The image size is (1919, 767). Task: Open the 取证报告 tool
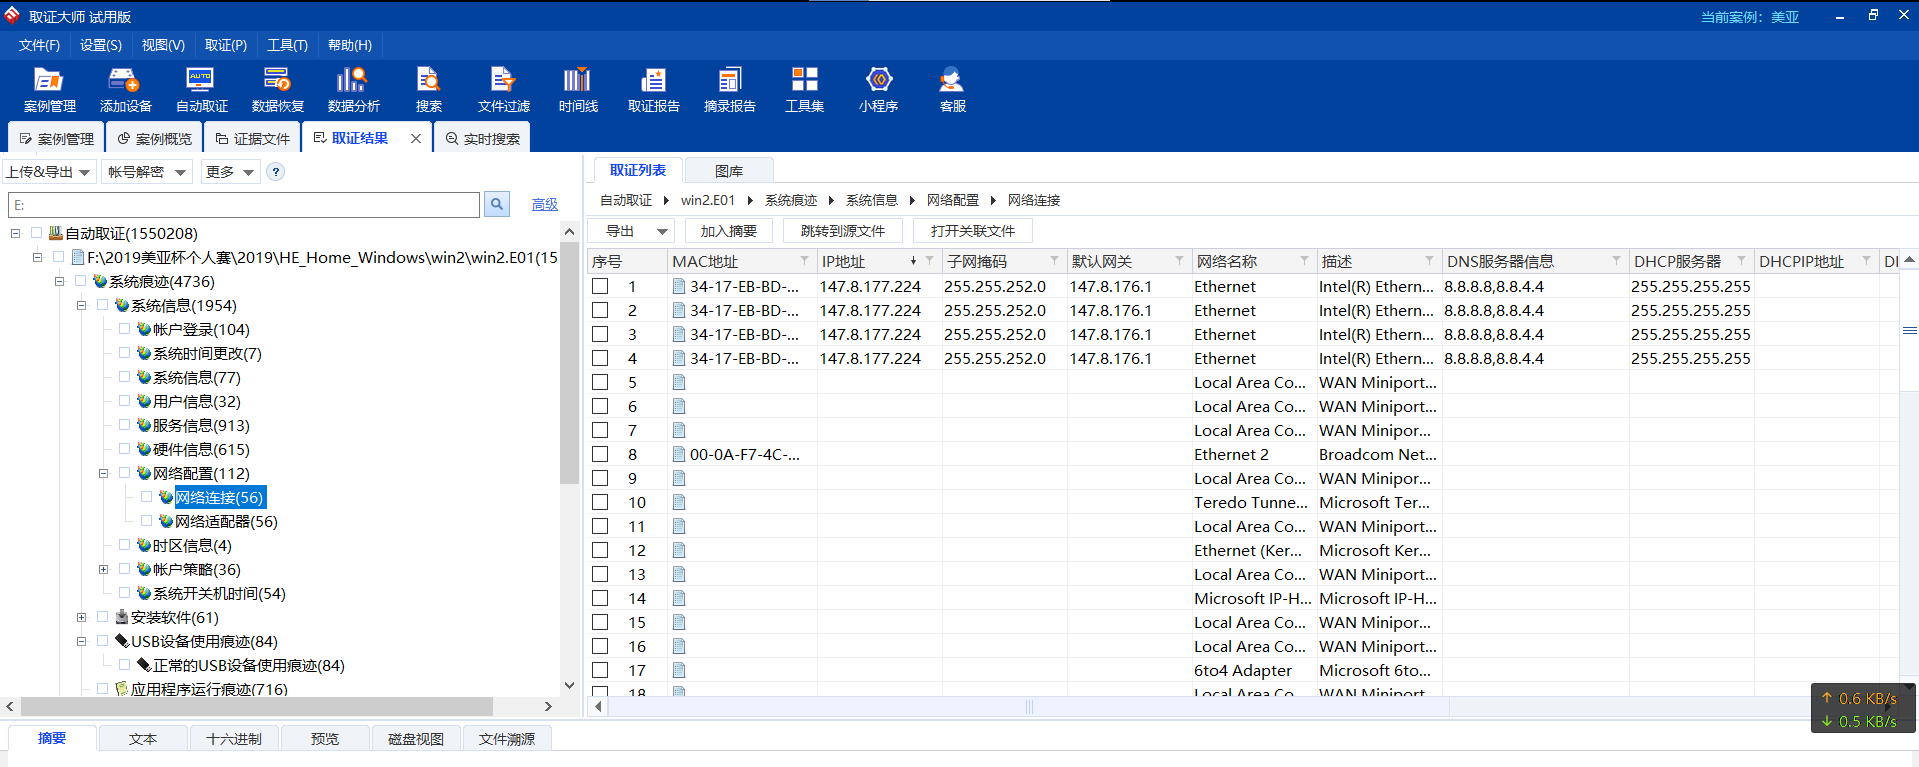[x=653, y=89]
